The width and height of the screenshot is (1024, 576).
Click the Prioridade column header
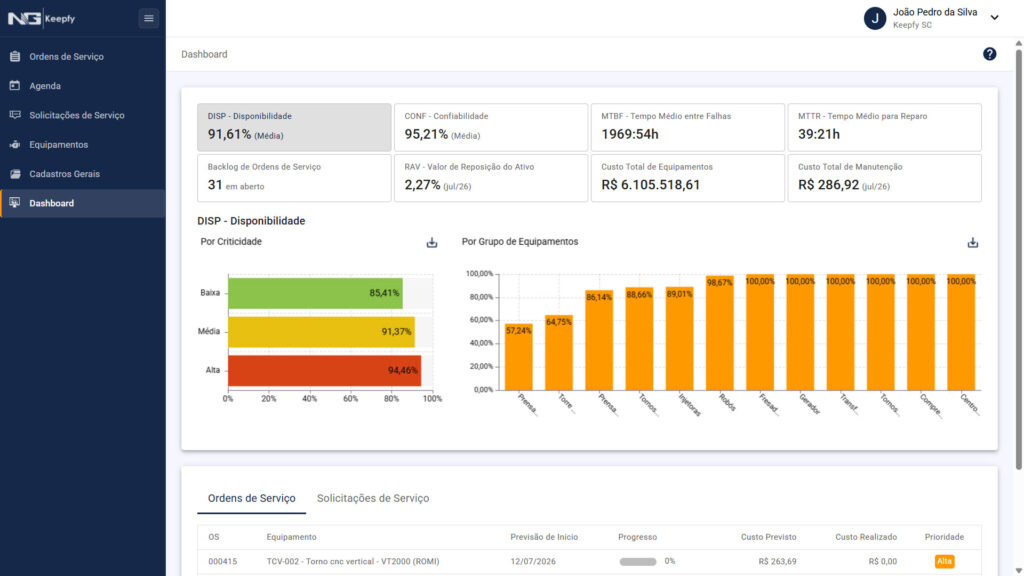point(944,537)
